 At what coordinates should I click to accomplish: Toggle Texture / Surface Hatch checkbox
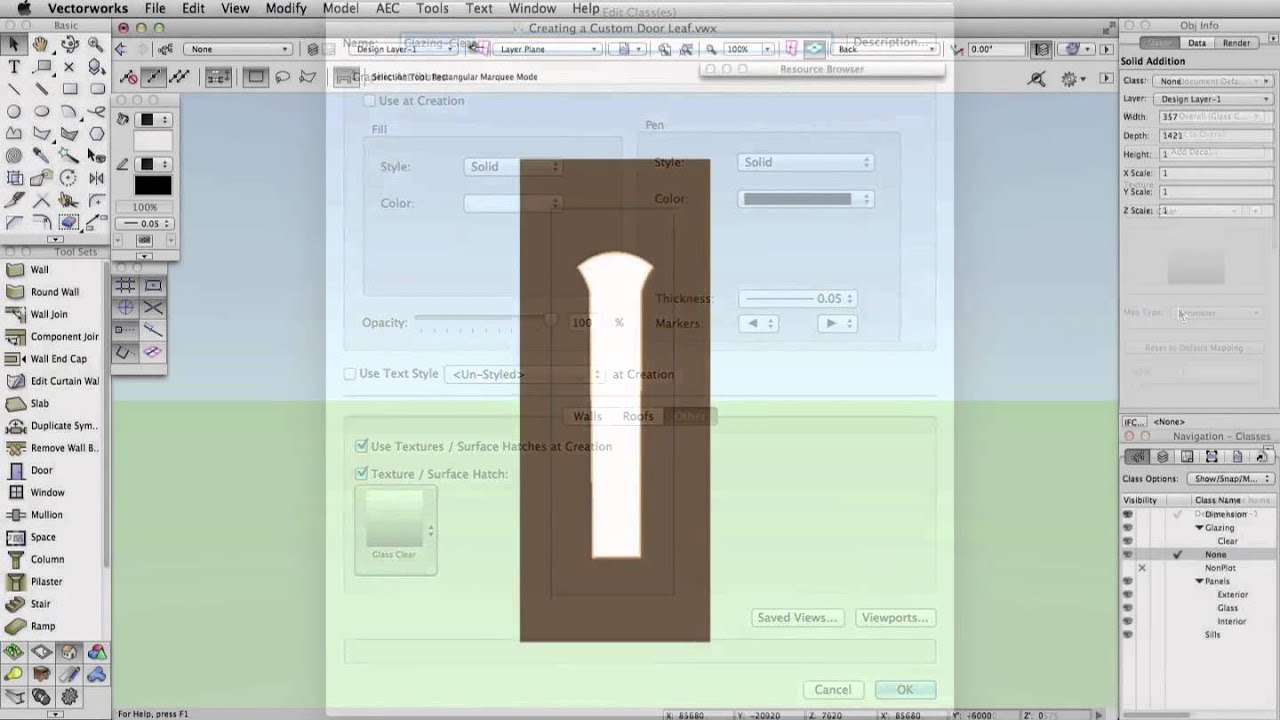click(362, 474)
